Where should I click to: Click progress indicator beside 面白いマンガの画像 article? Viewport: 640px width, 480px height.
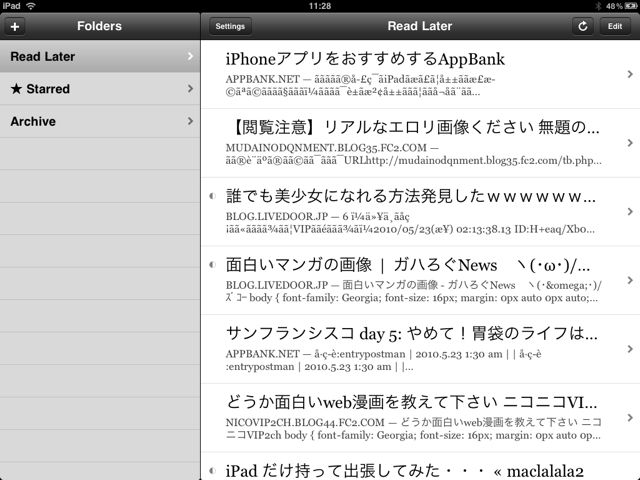pyautogui.click(x=212, y=265)
